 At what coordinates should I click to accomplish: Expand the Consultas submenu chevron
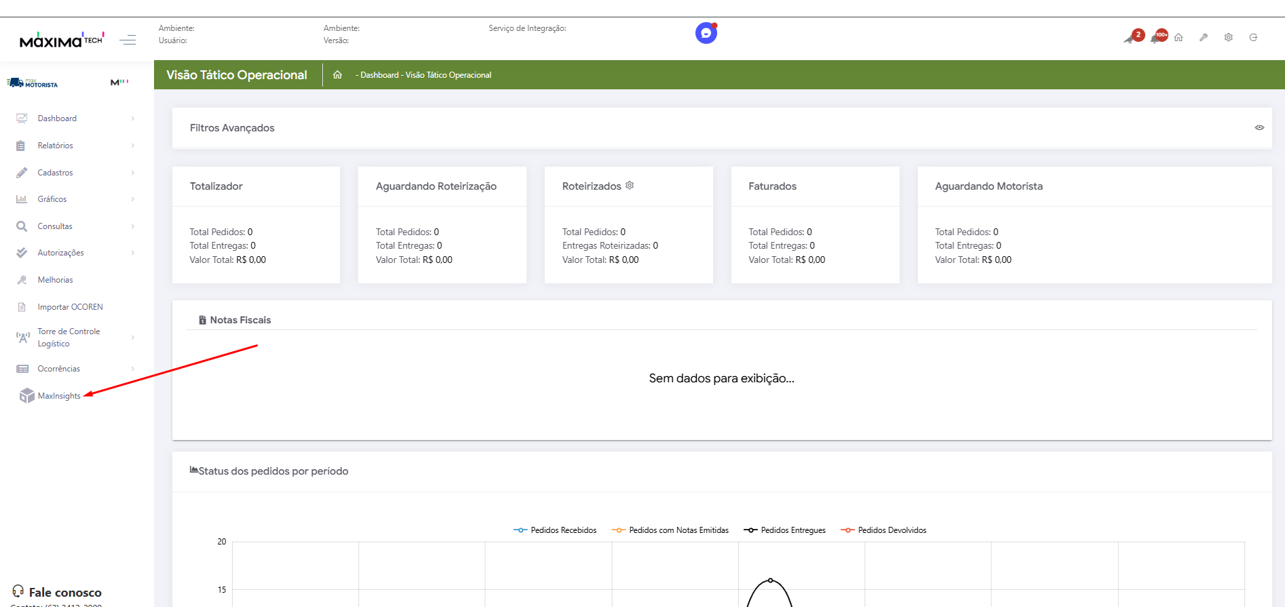click(x=132, y=227)
